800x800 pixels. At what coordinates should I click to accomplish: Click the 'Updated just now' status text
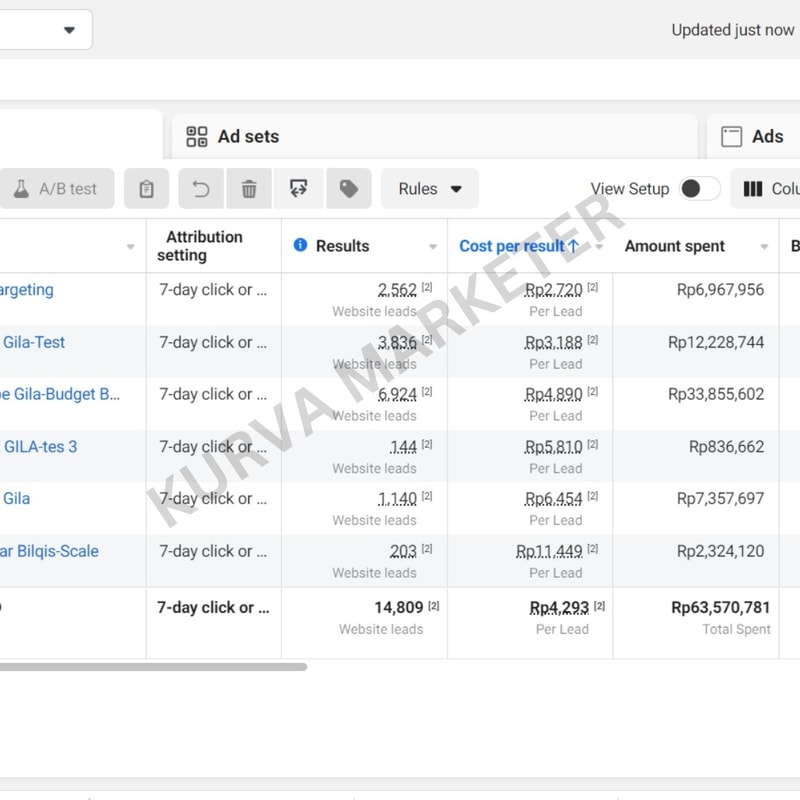pos(733,30)
